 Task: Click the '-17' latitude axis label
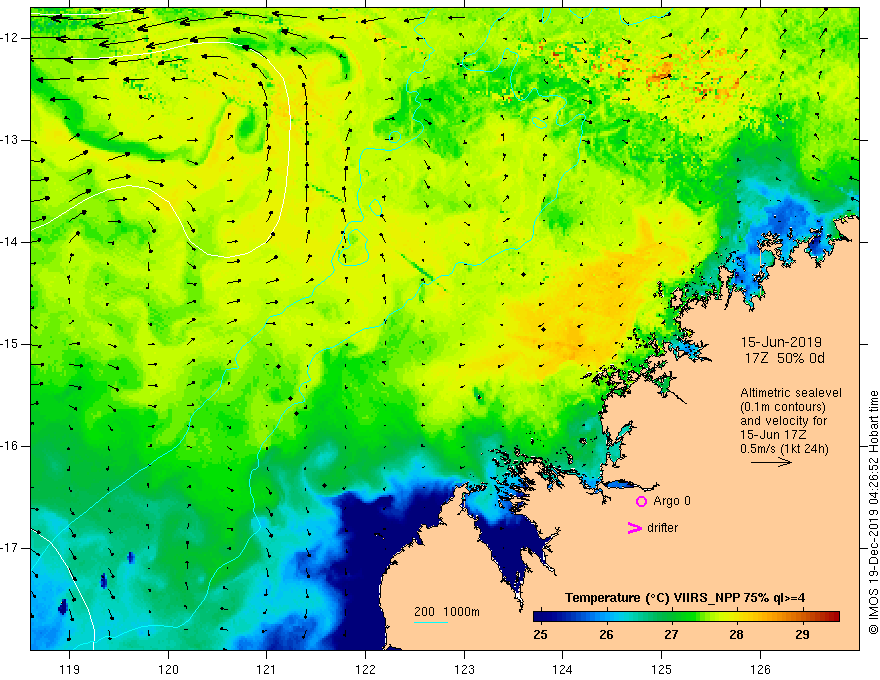[11, 548]
